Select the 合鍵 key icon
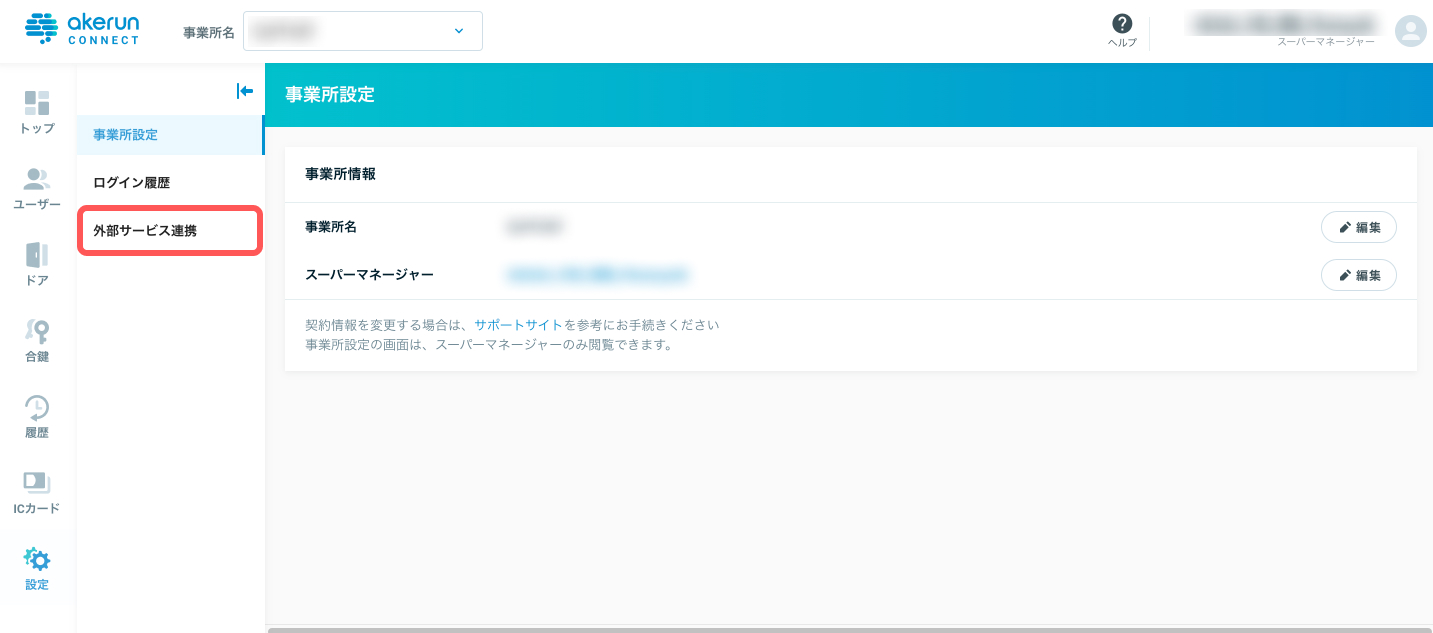 [37, 332]
